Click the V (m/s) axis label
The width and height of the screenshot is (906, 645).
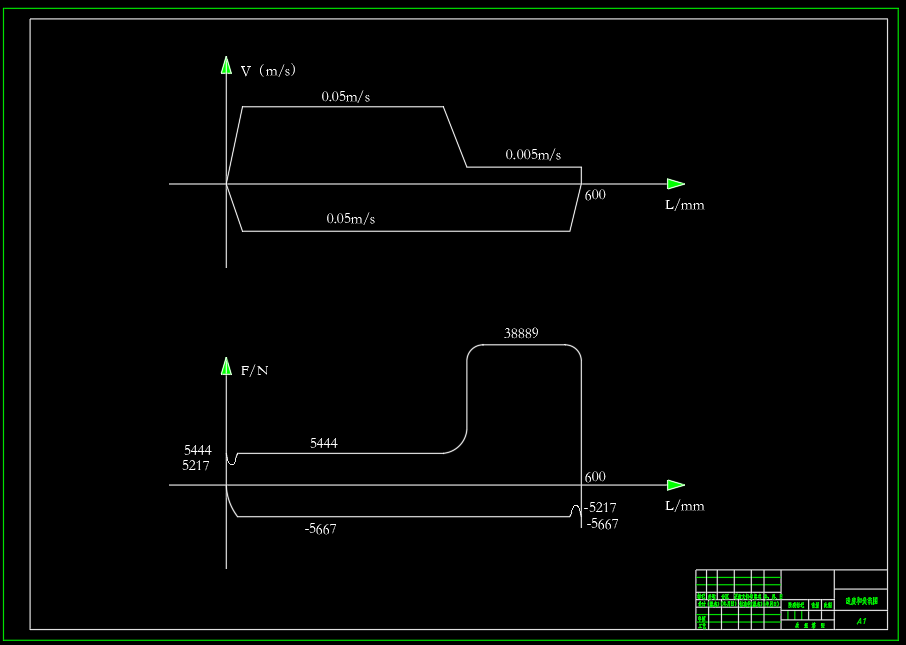[268, 71]
